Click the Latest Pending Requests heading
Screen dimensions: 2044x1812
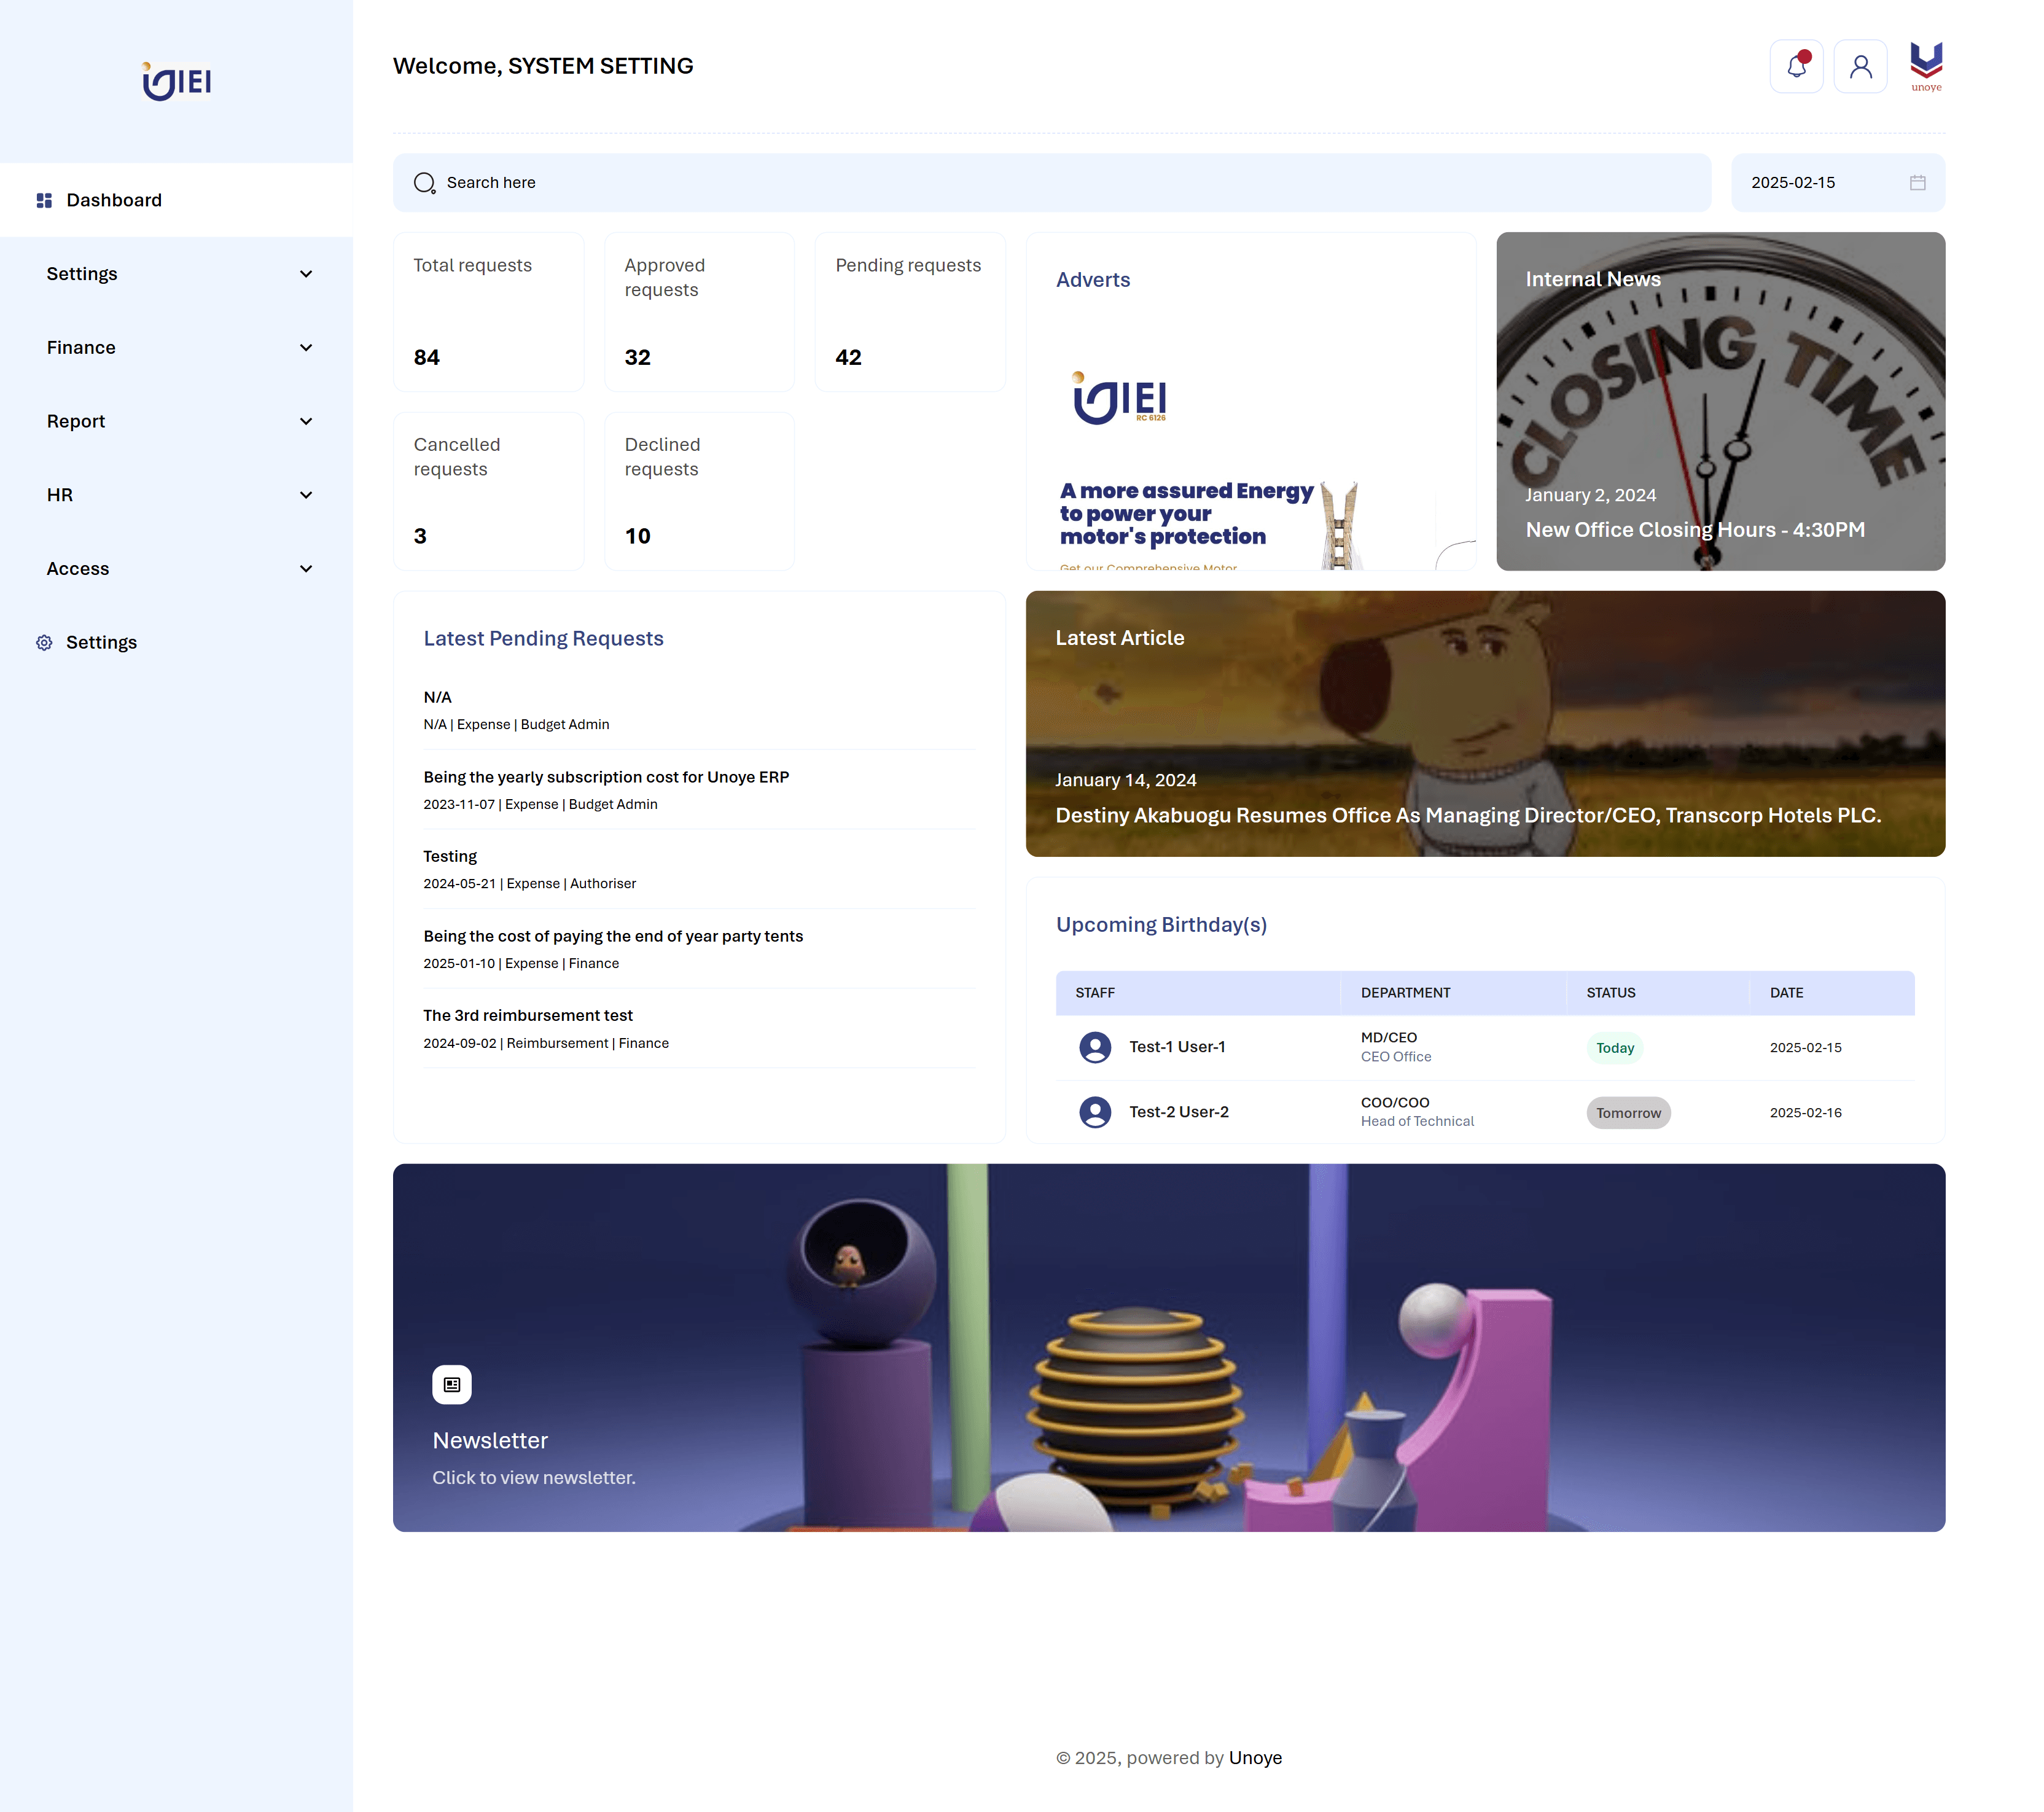click(x=543, y=639)
